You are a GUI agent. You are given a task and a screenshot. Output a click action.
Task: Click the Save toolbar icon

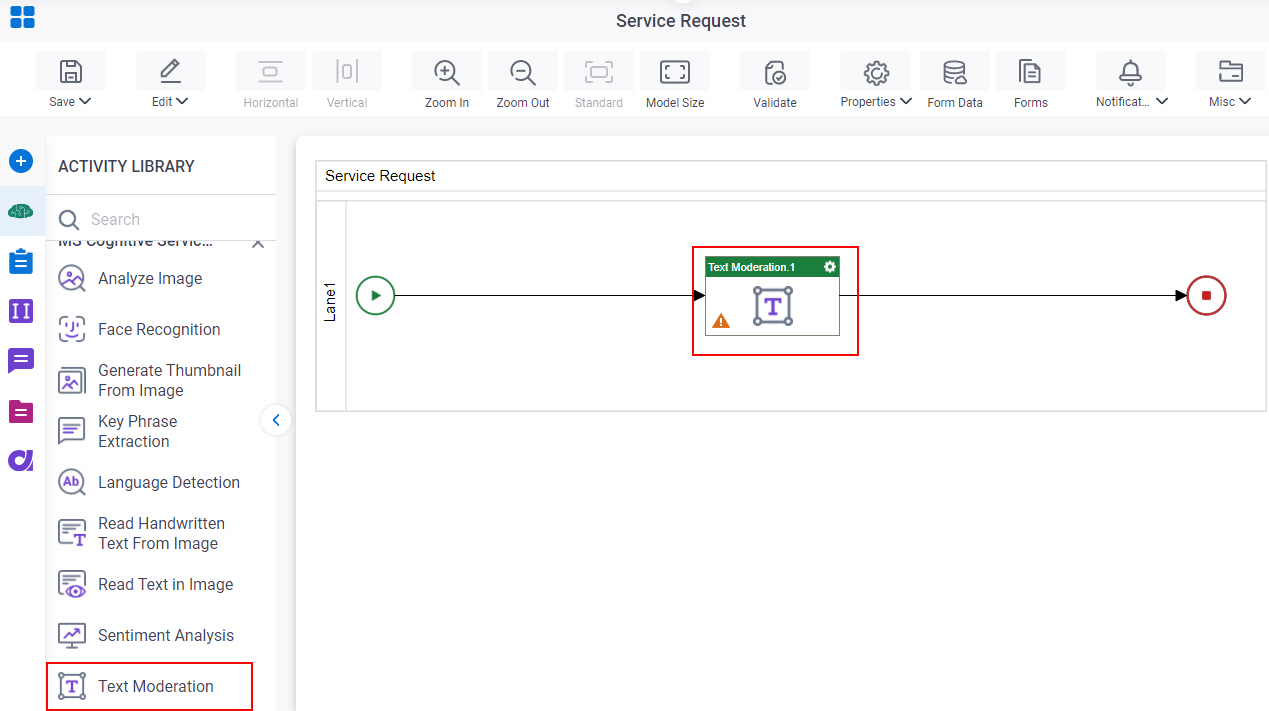(x=71, y=72)
